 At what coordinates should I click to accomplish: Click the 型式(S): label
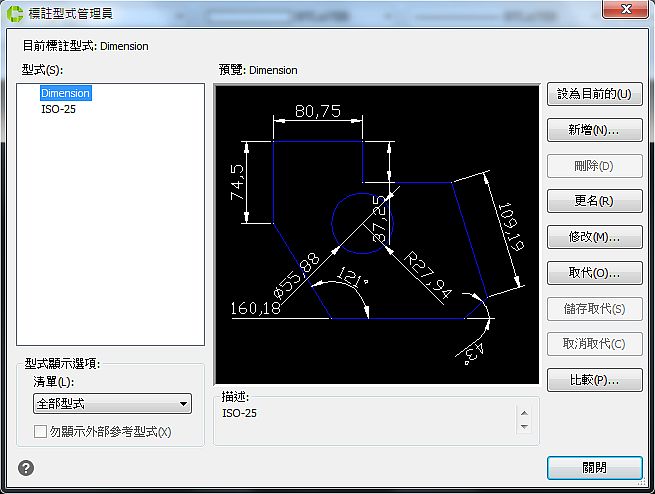pyautogui.click(x=42, y=70)
